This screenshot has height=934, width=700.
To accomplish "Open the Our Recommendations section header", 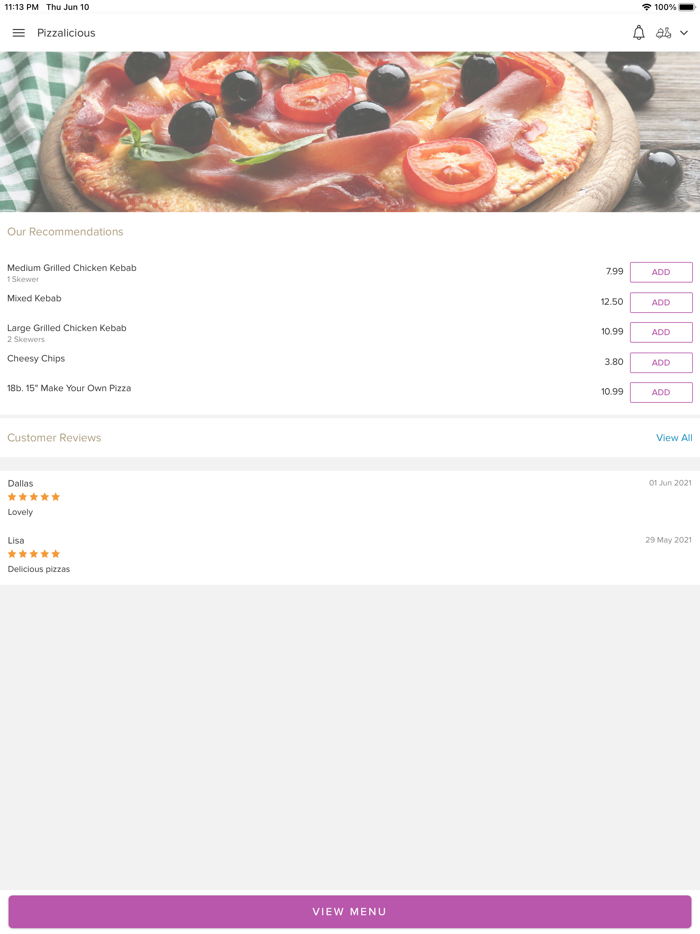I will 65,231.
